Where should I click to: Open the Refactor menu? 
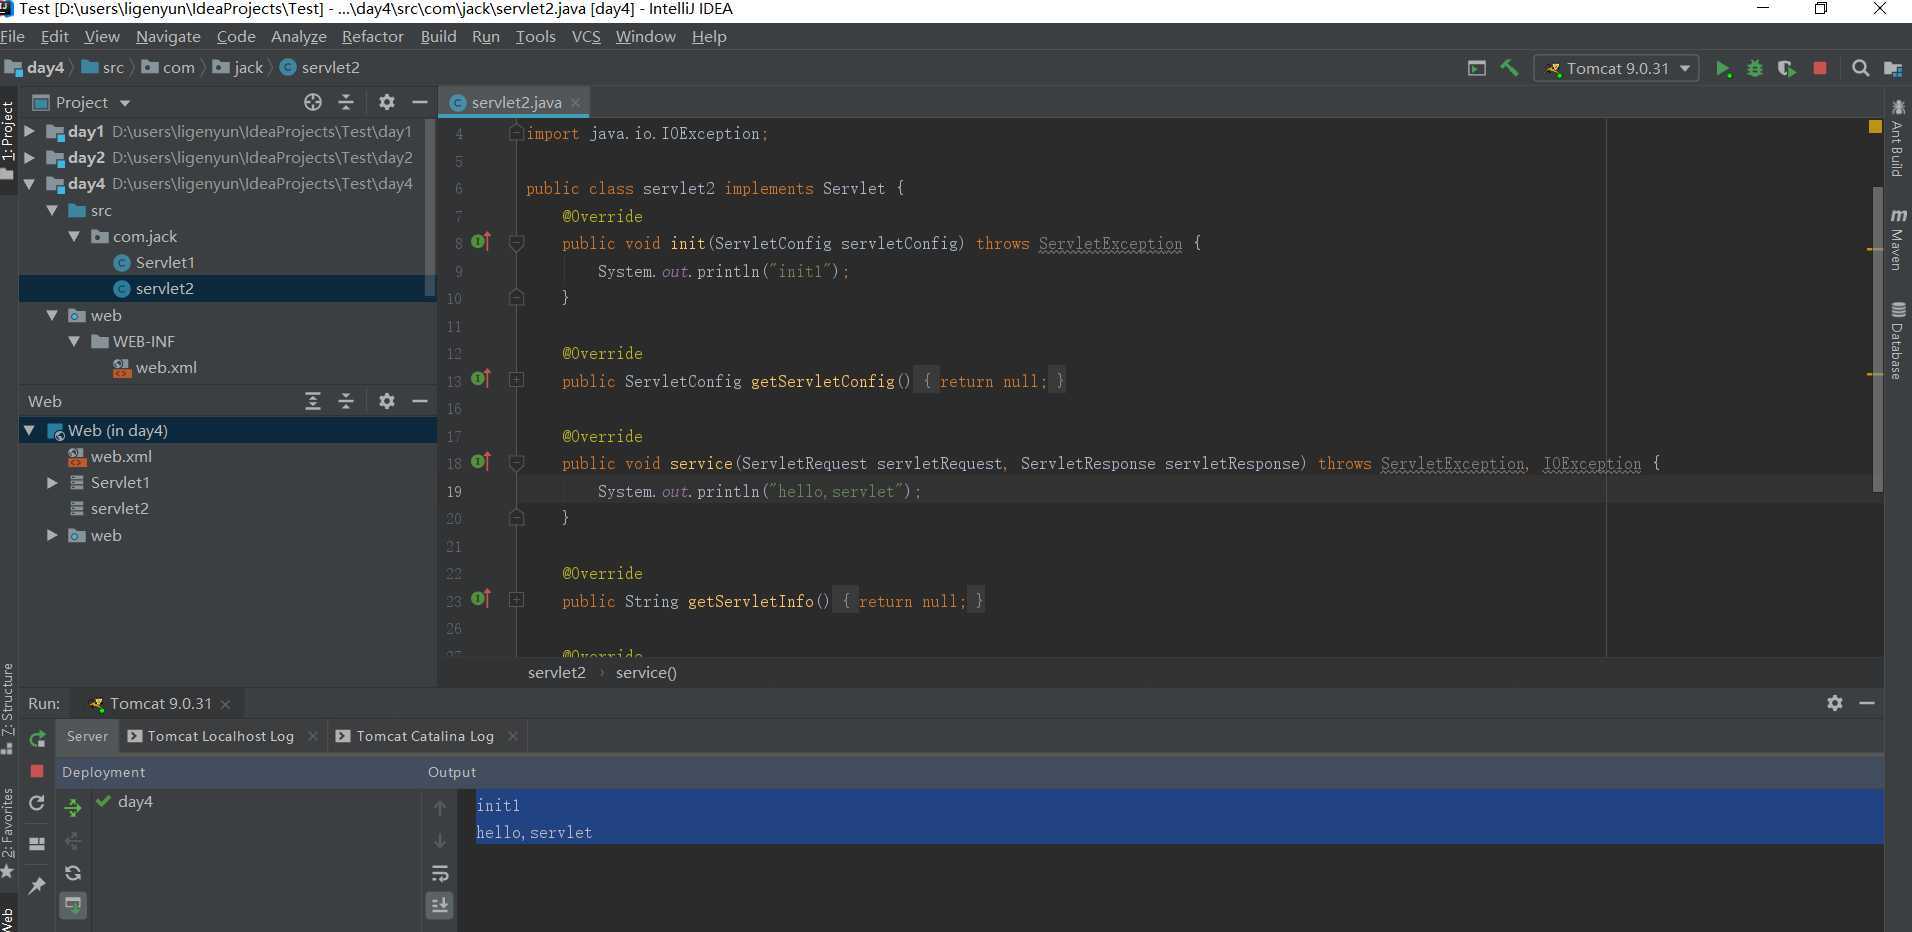coord(372,37)
